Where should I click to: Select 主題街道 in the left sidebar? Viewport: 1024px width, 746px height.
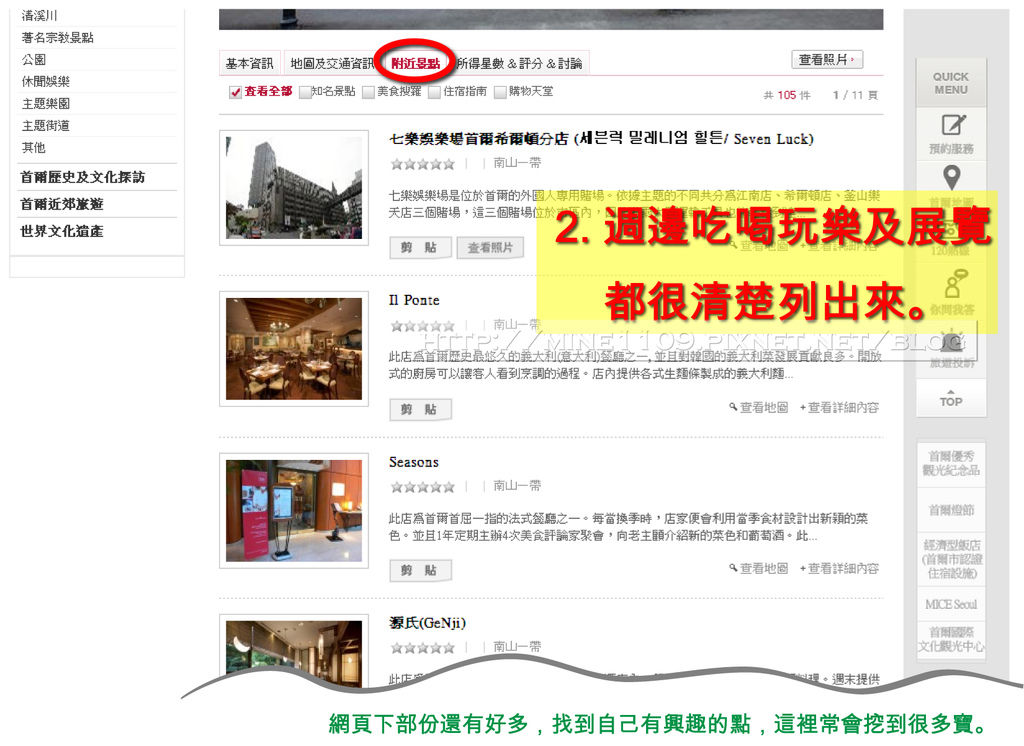pos(46,125)
